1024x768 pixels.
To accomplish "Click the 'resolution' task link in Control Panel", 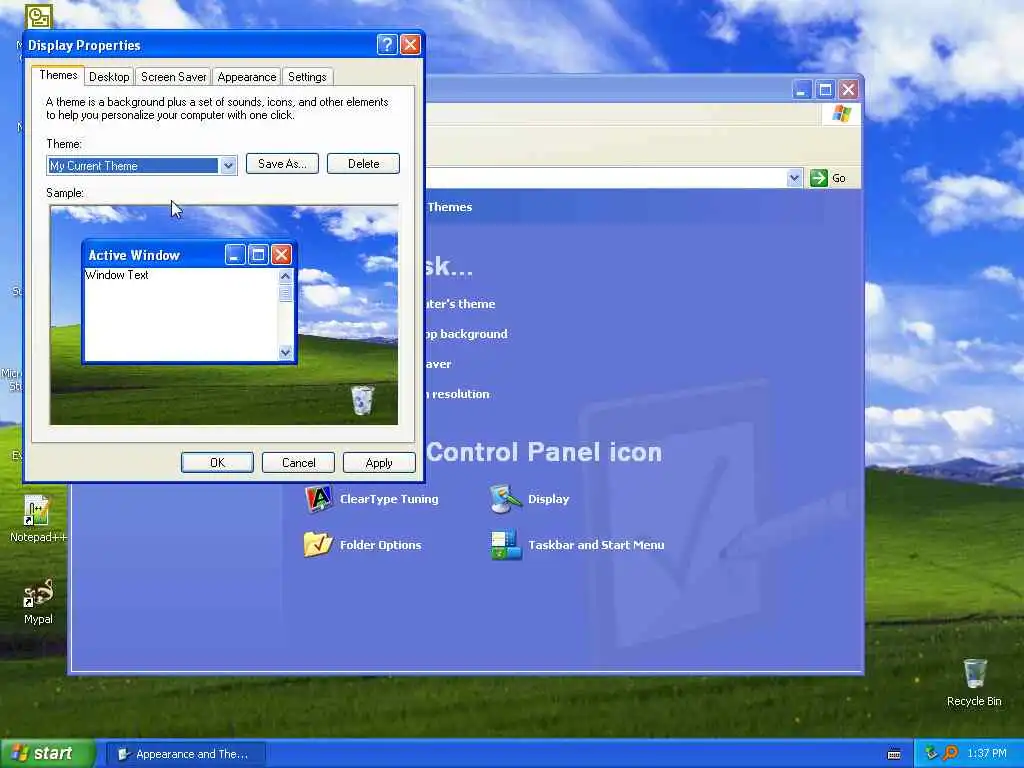I will 460,394.
